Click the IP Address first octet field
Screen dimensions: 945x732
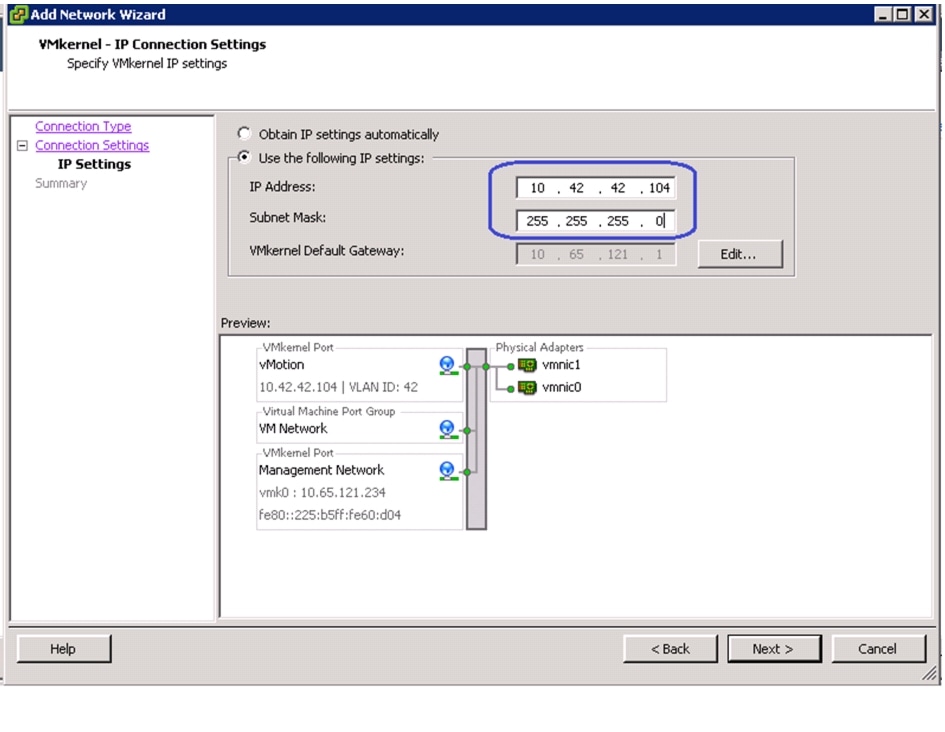point(537,188)
